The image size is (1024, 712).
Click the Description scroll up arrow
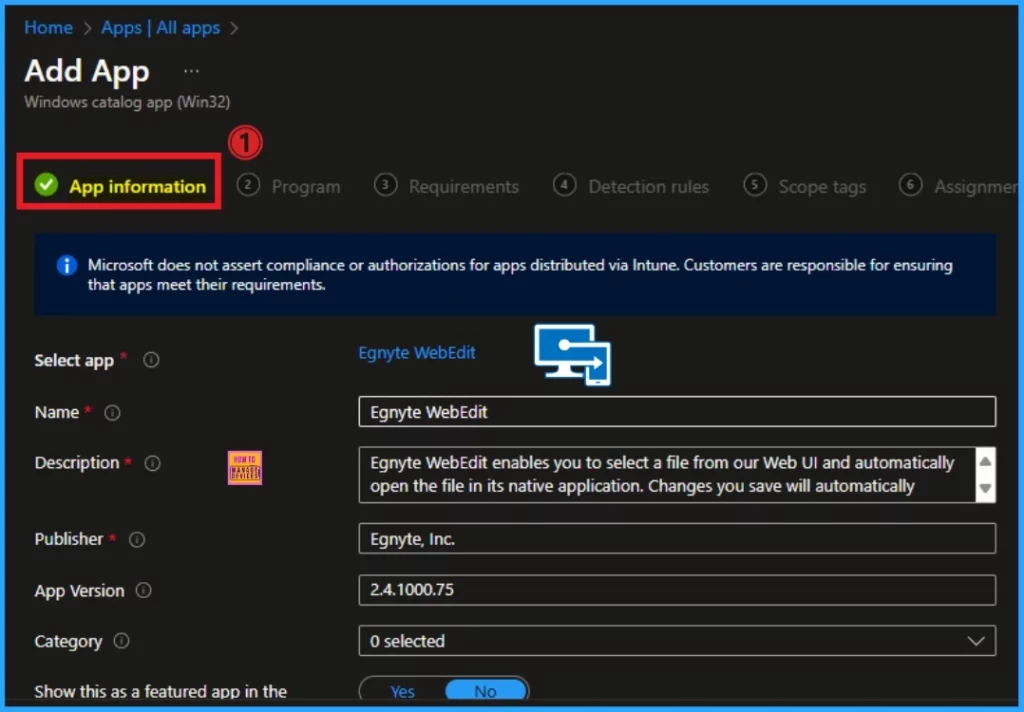(x=985, y=461)
